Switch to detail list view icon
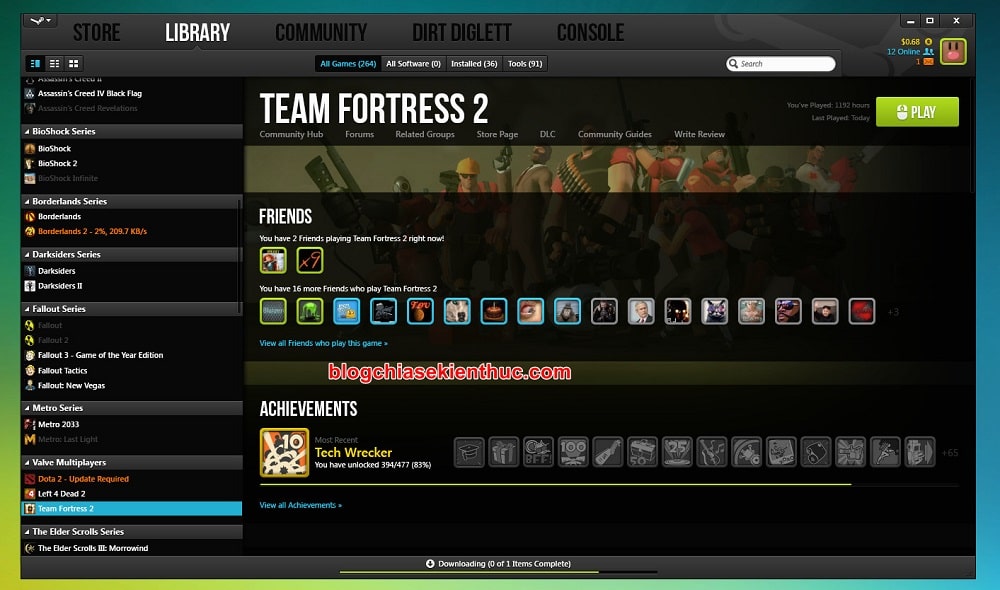Viewport: 1000px width, 590px height. 36,63
